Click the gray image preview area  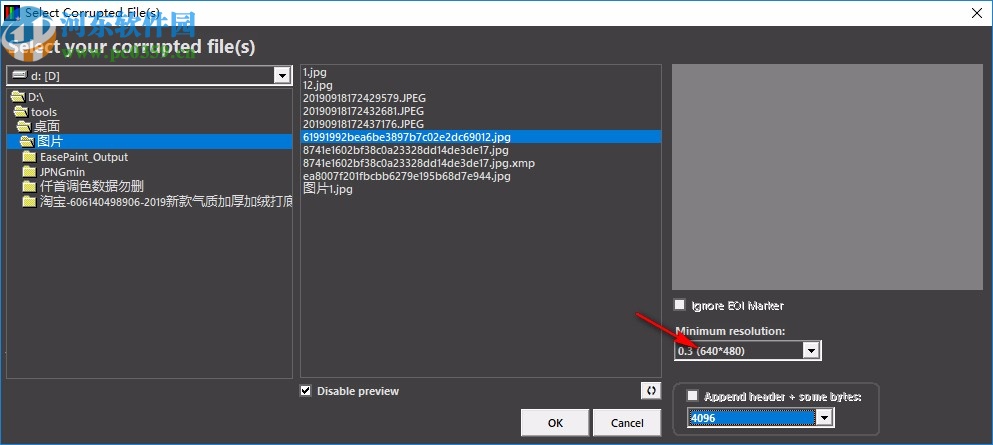click(x=827, y=177)
